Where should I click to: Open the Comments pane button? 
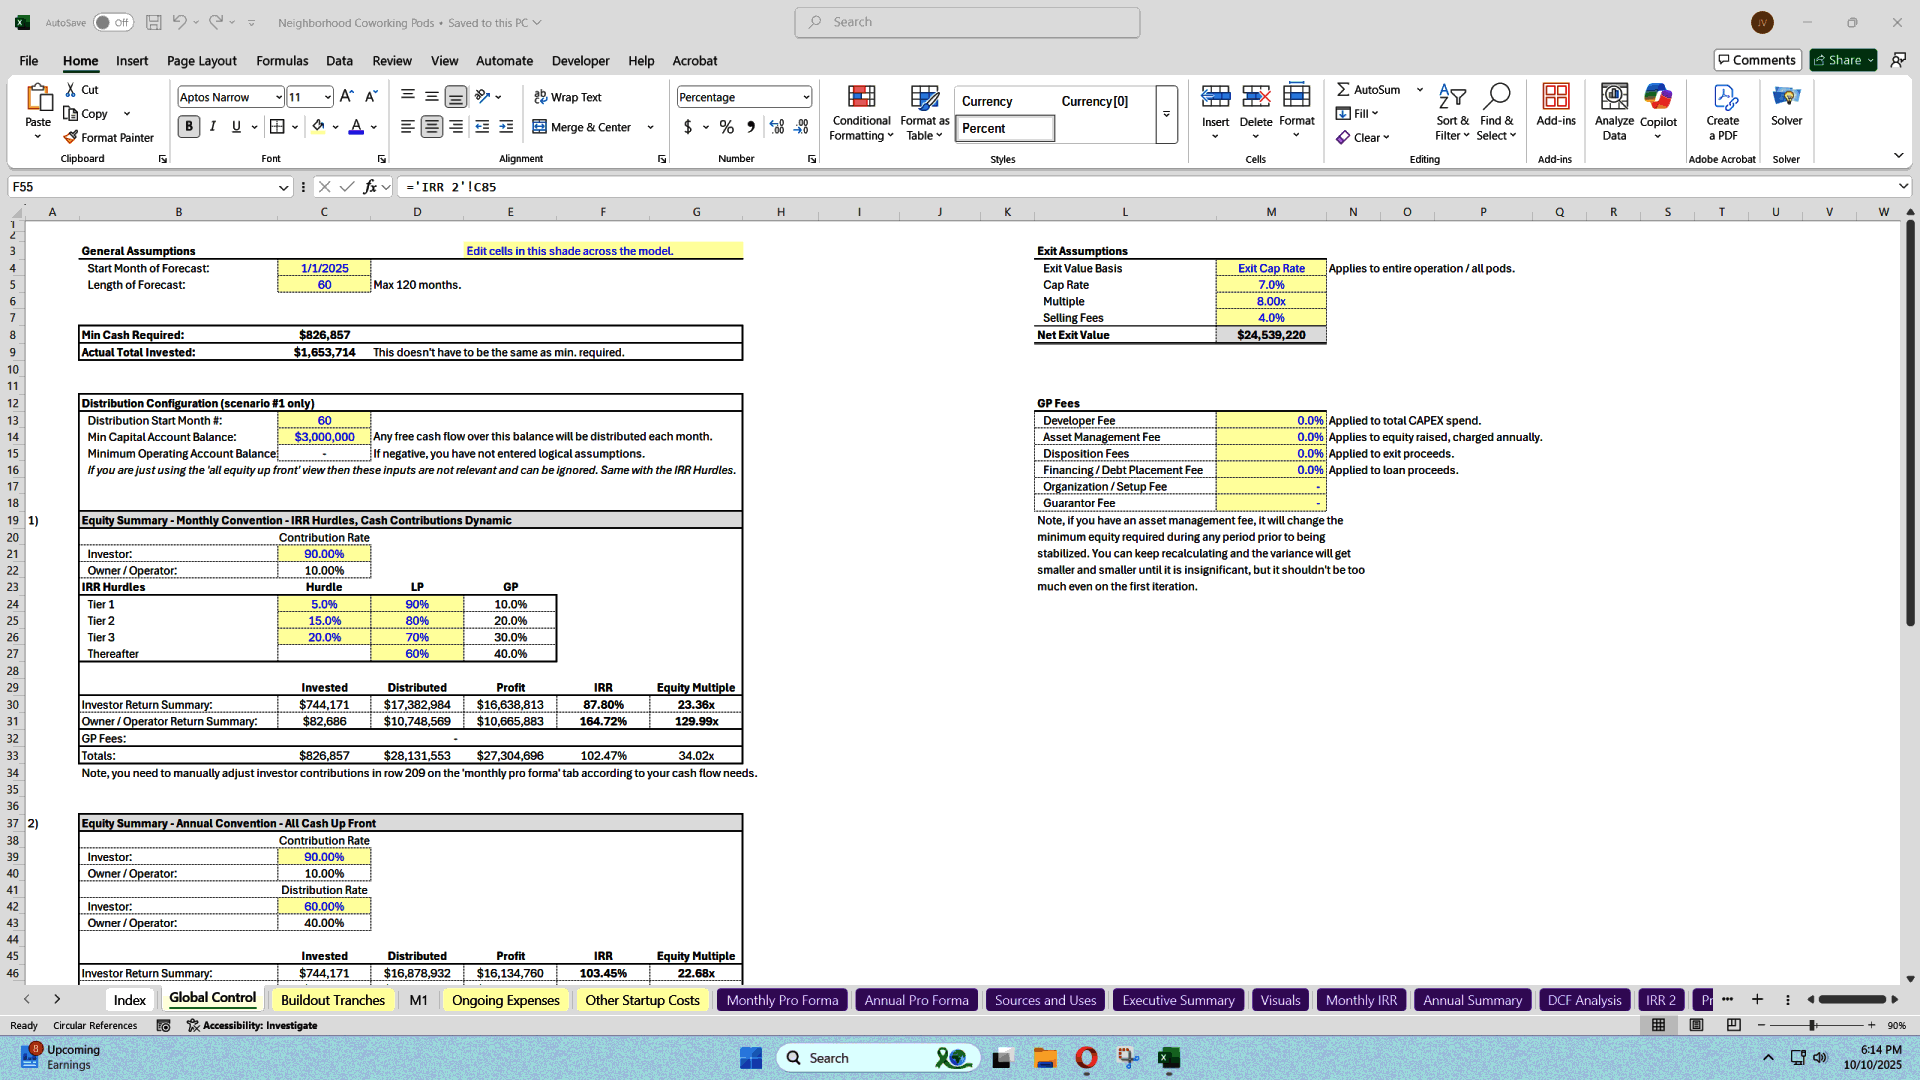(1757, 60)
